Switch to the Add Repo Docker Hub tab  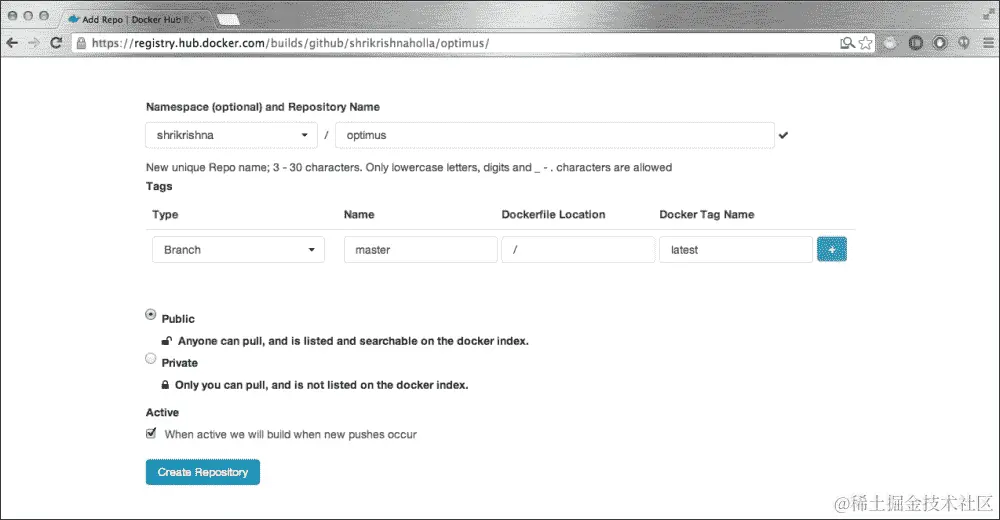coord(136,19)
